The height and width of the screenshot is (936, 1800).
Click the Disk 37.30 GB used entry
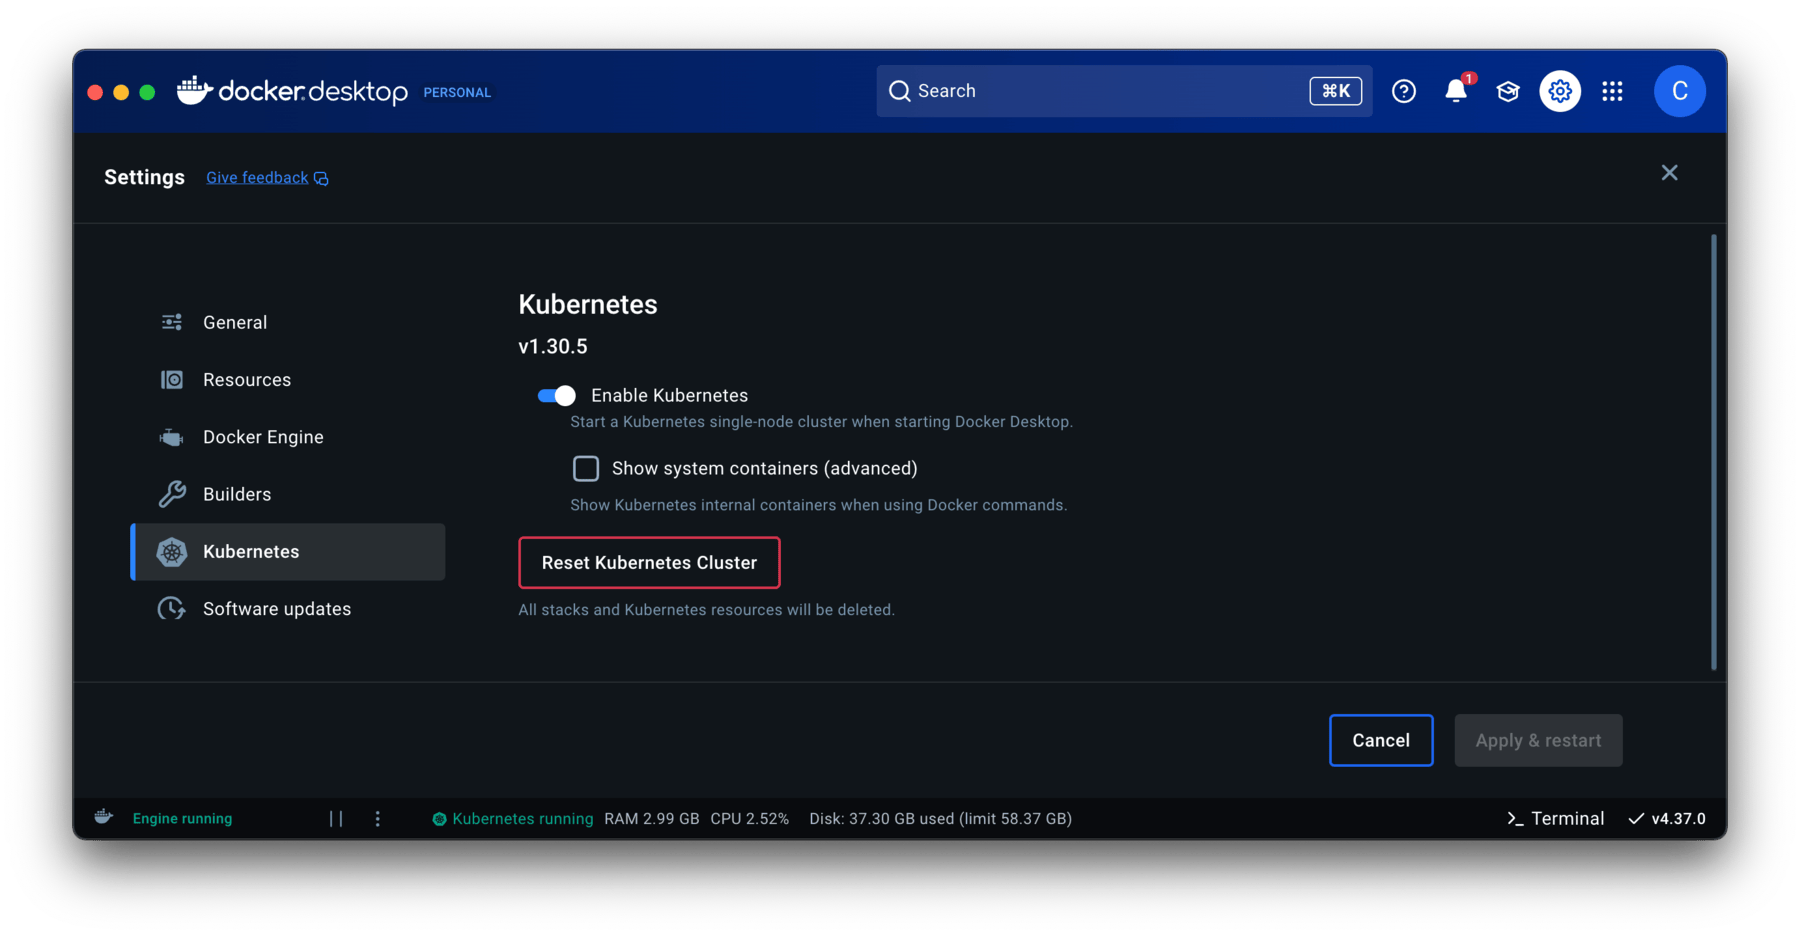940,818
